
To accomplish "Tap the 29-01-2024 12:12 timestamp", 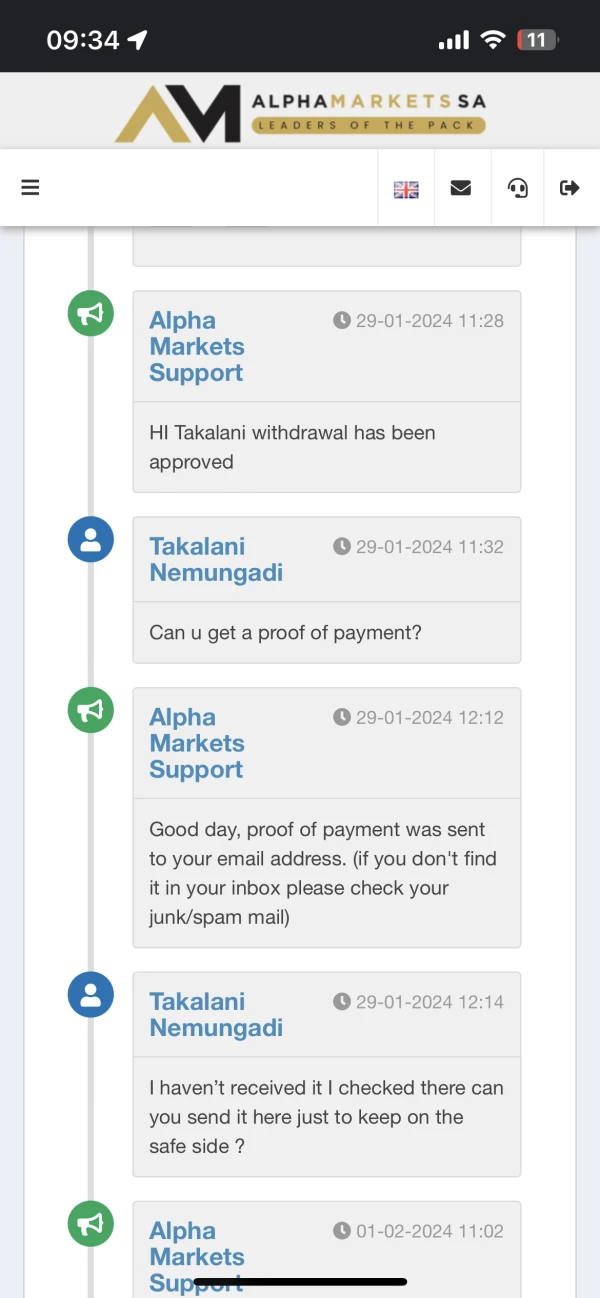I will pyautogui.click(x=419, y=718).
